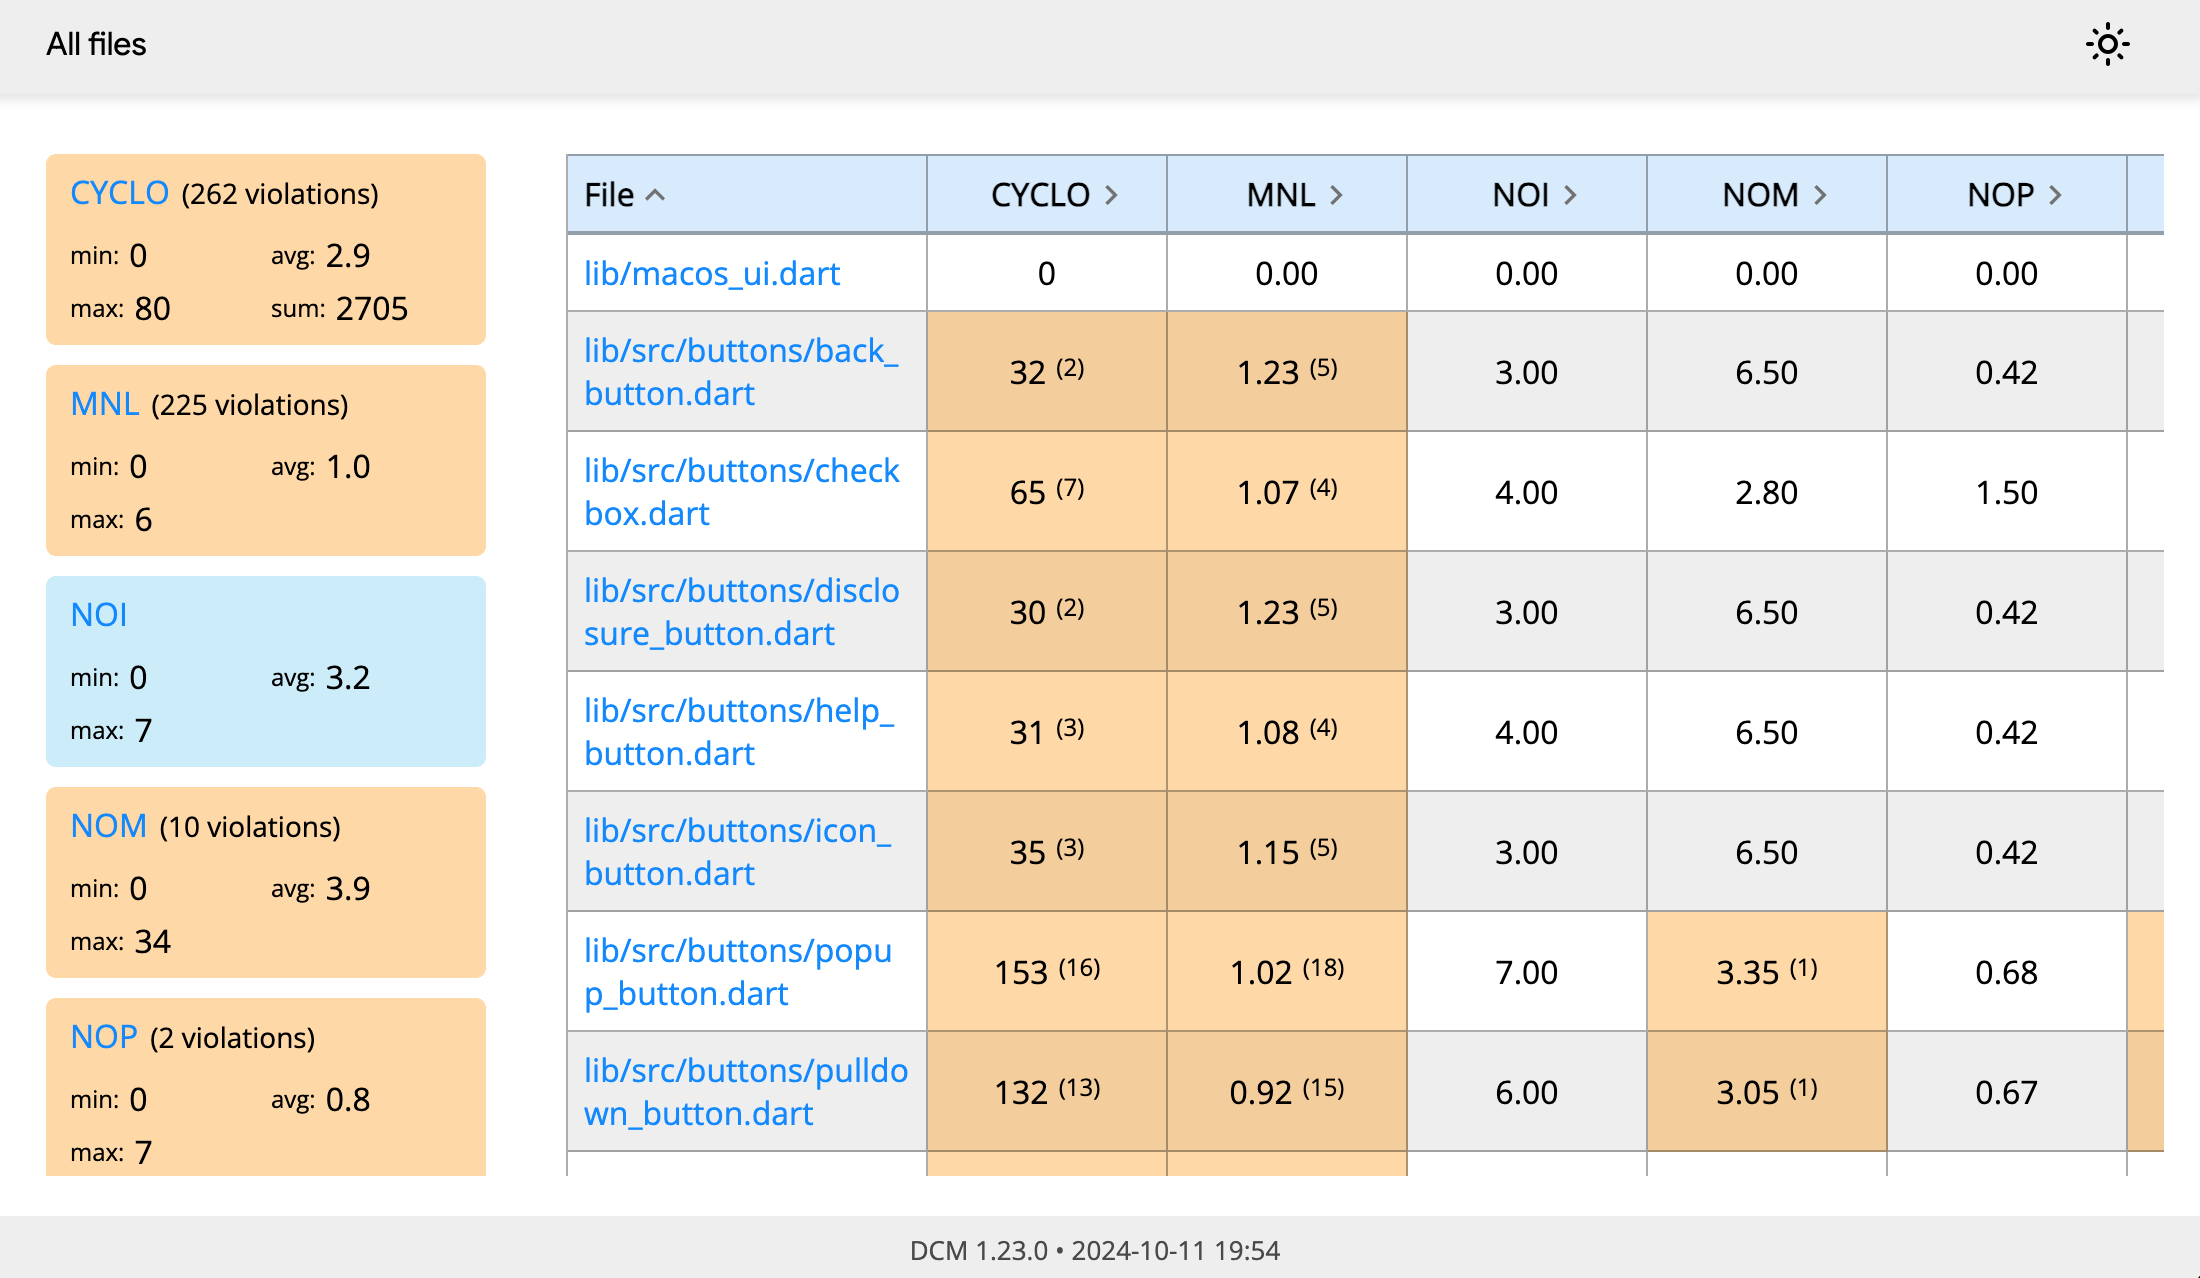Click the '(262 violations)' CYCLO text
This screenshot has height=1278, width=2200.
point(280,194)
